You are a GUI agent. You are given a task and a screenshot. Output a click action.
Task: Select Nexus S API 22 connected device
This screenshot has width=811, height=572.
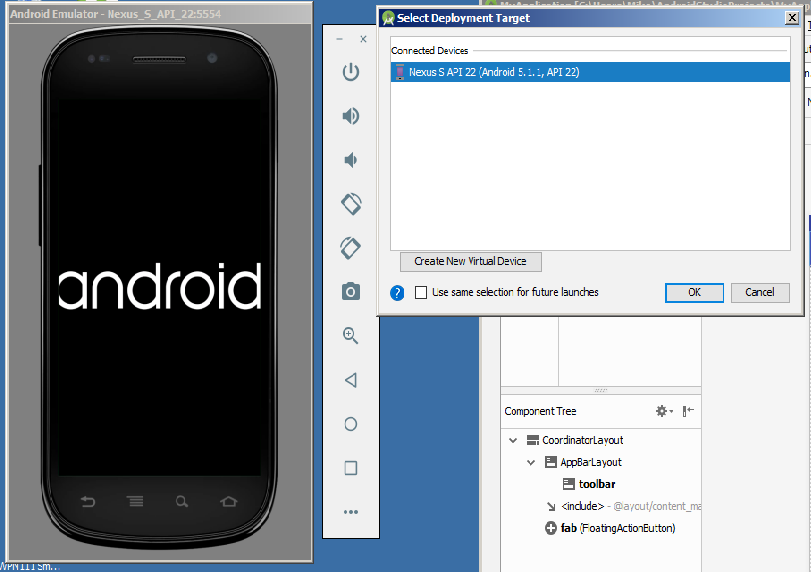click(590, 72)
